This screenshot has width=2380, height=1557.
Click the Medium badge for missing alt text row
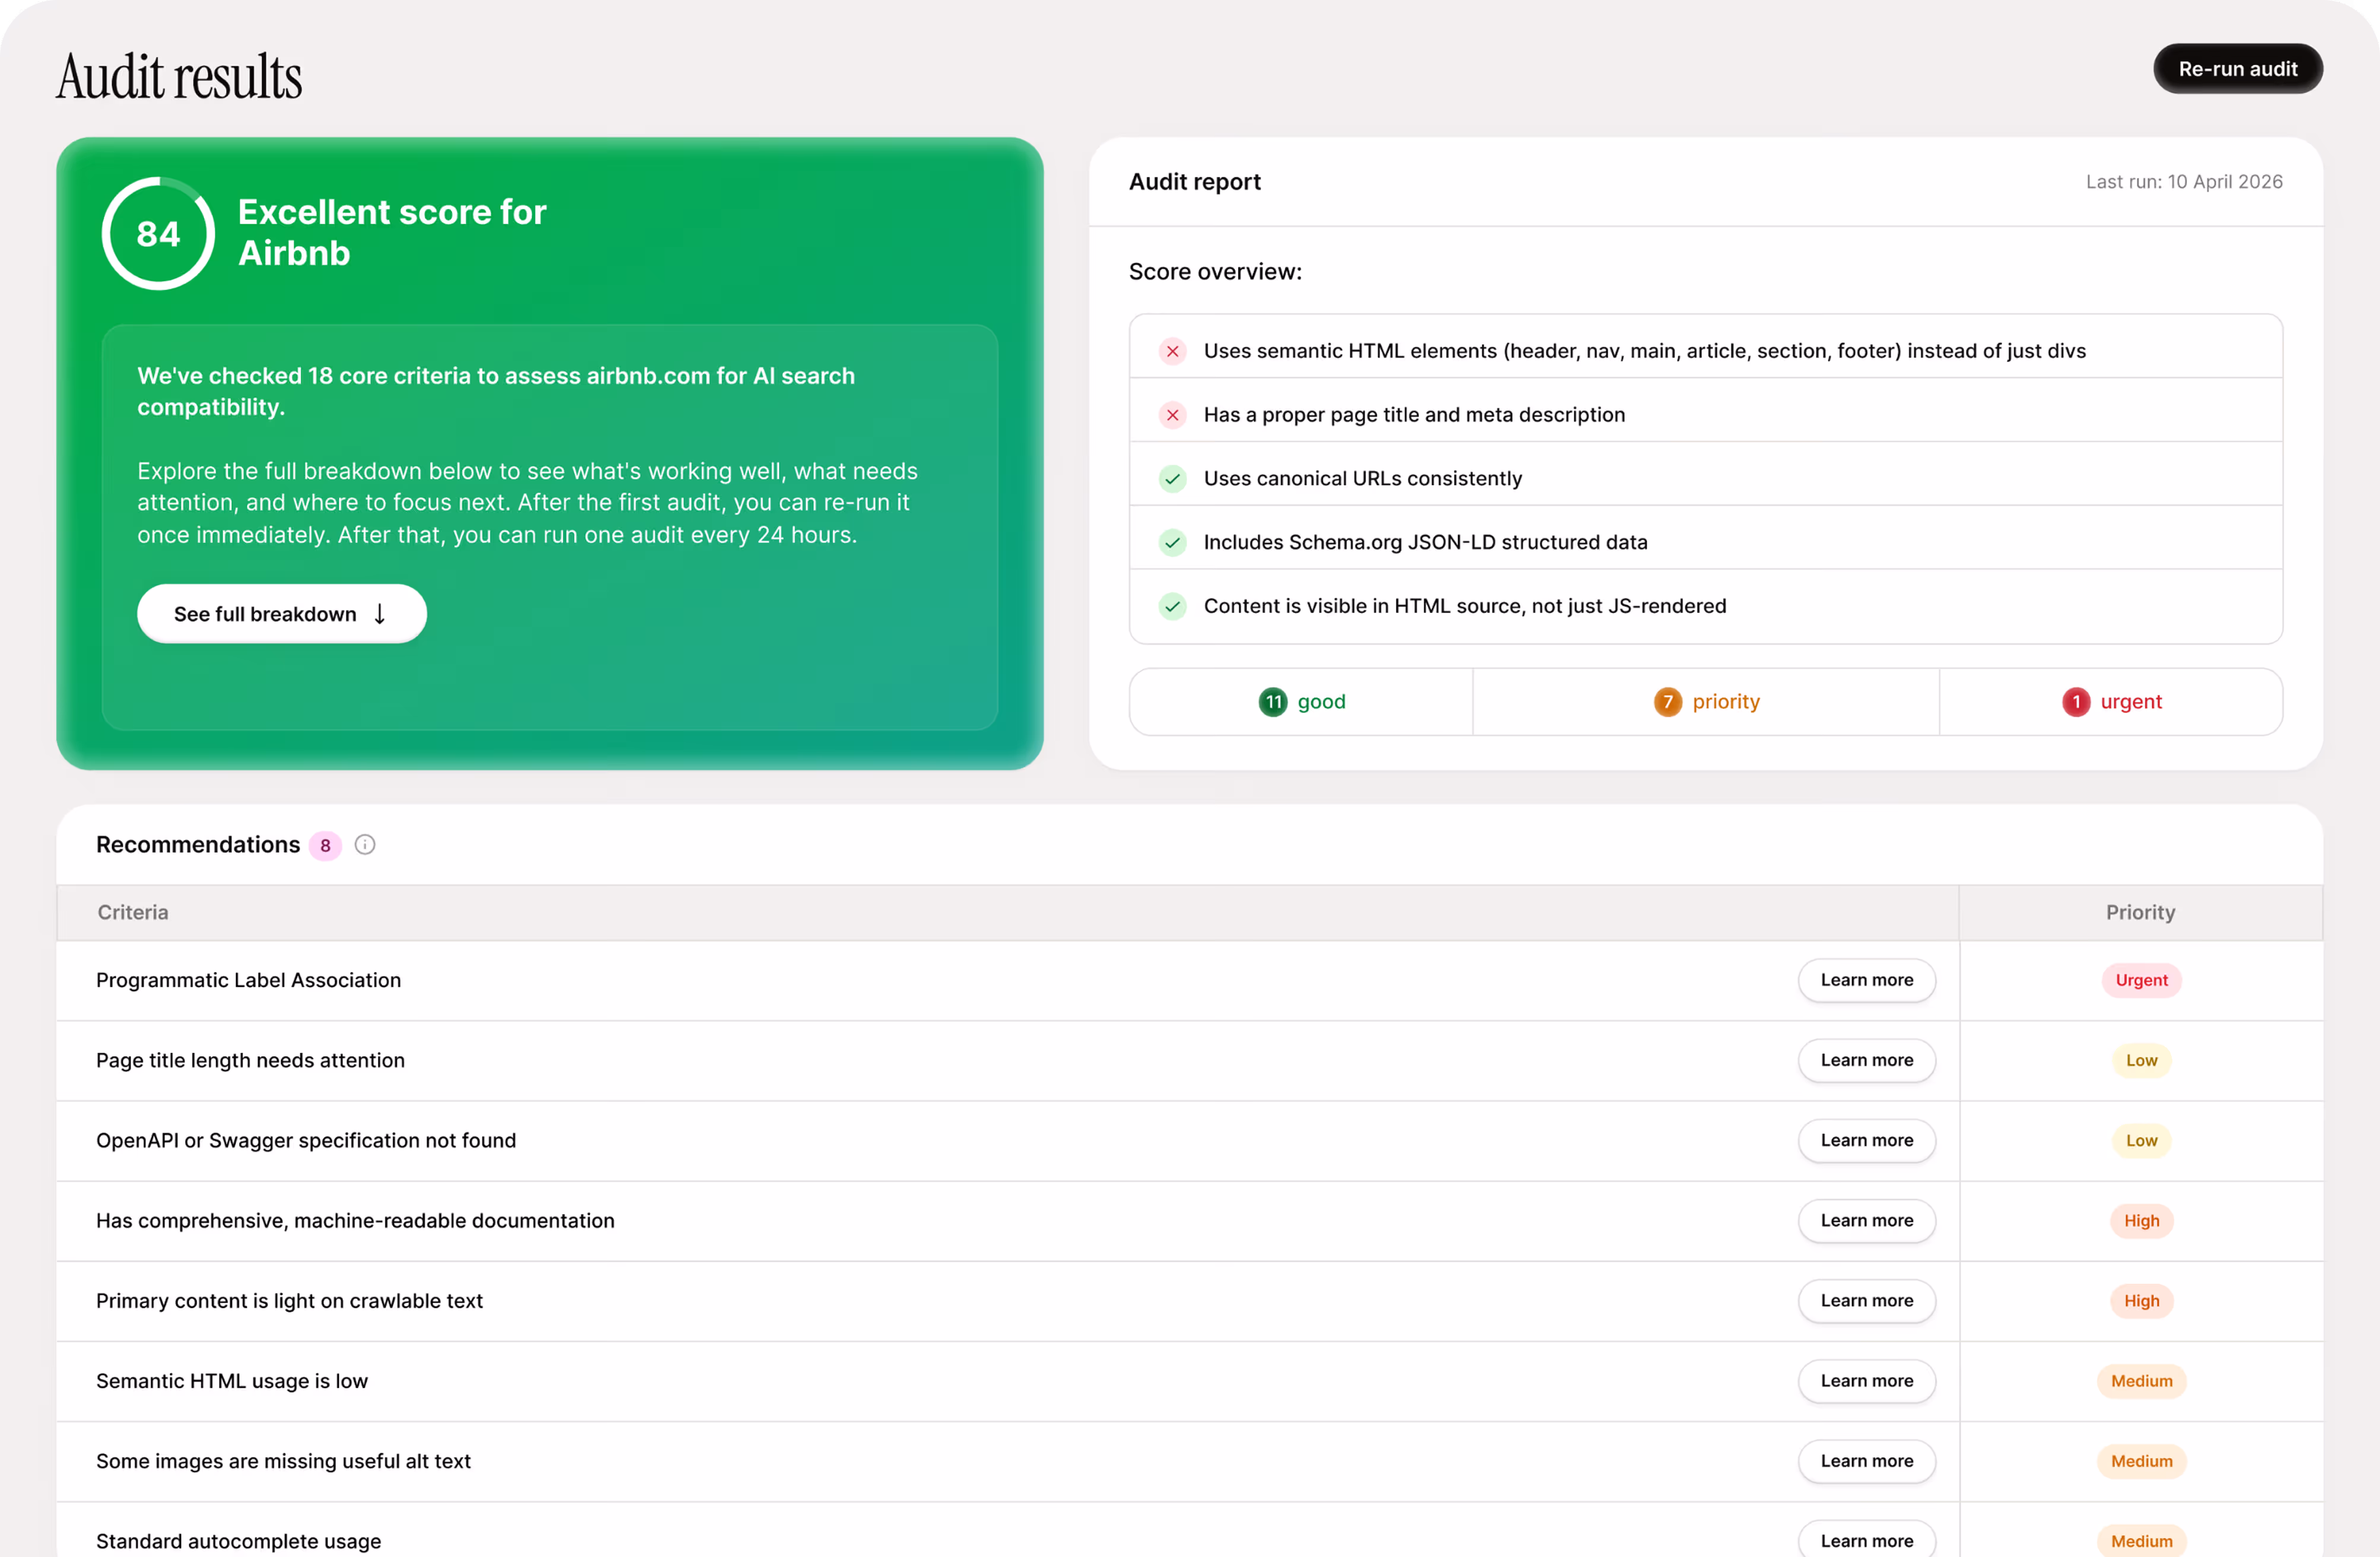tap(2141, 1461)
